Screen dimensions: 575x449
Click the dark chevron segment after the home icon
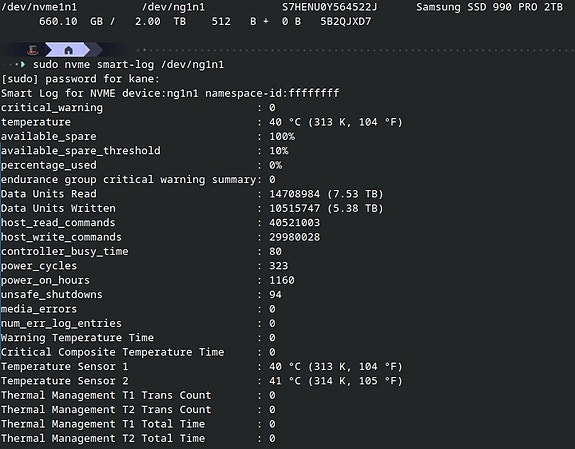coord(96,50)
